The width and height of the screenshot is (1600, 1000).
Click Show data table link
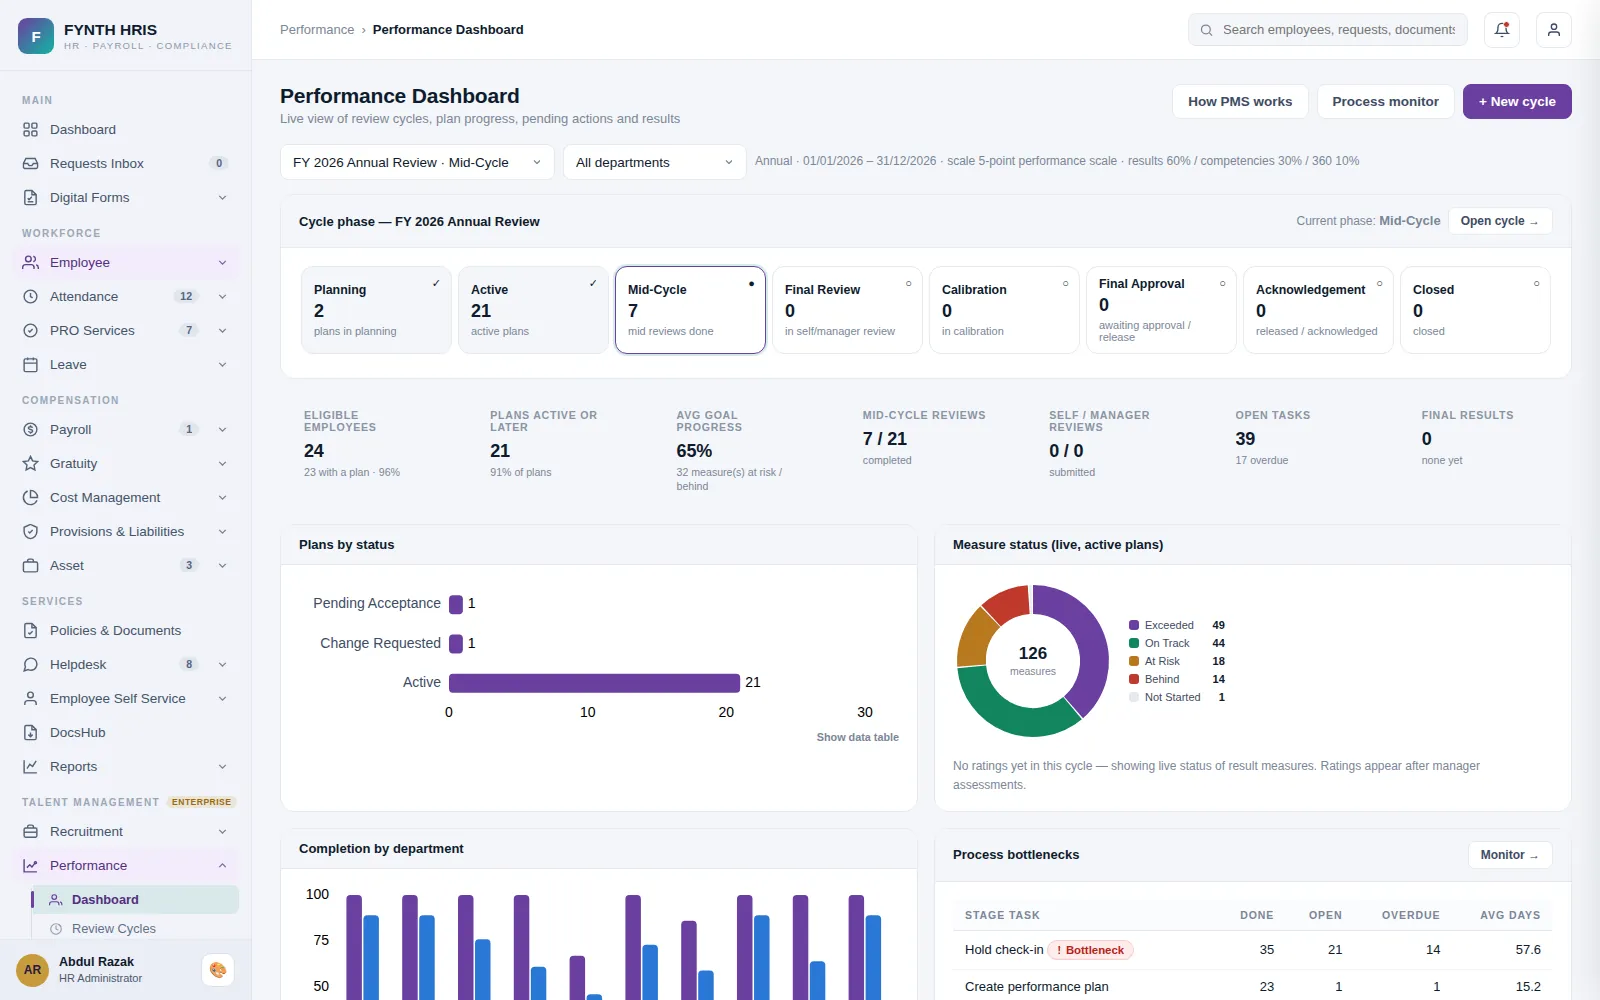[x=858, y=738]
